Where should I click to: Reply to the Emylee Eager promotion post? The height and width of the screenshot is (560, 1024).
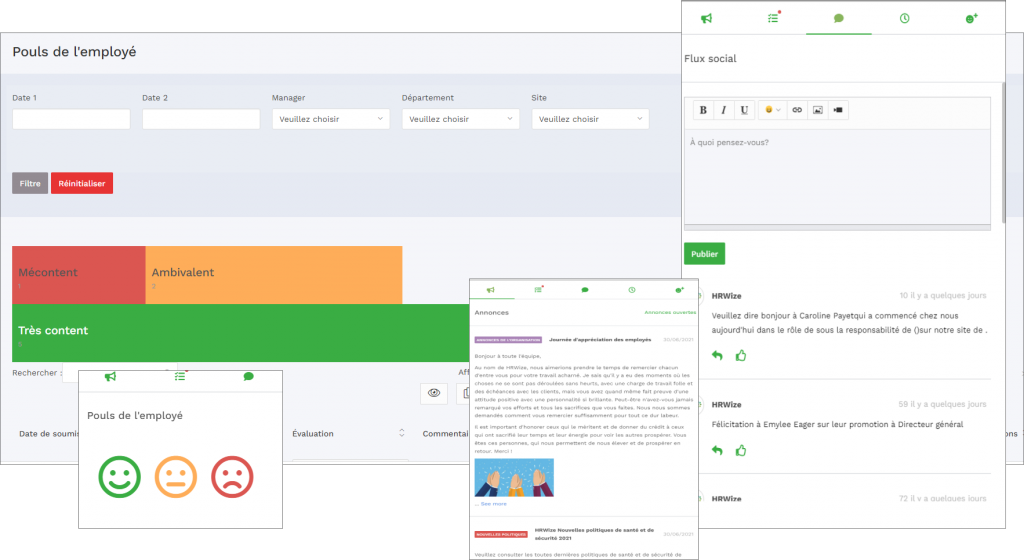pyautogui.click(x=717, y=451)
